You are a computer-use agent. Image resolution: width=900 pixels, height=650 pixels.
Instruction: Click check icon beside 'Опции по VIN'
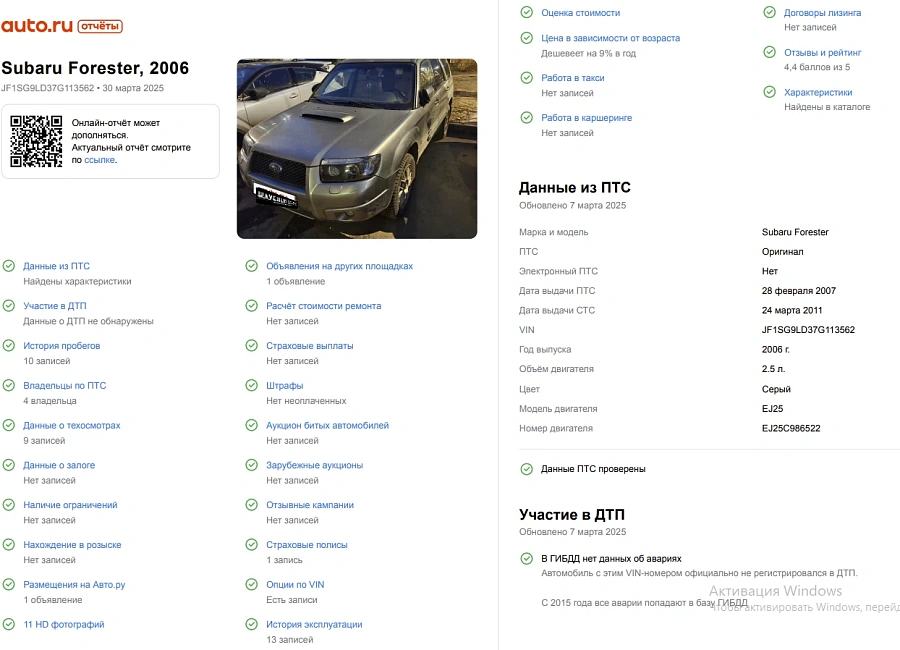tap(251, 585)
